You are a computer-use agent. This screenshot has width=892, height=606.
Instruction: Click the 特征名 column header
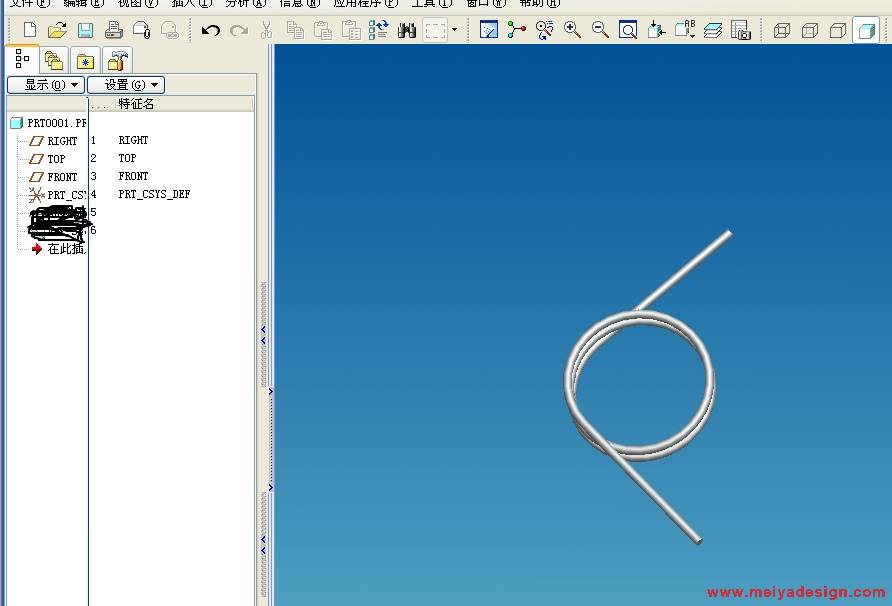136,104
